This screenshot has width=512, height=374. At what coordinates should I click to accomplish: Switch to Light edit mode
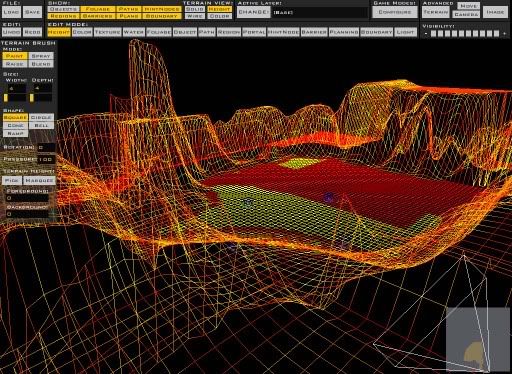[x=405, y=32]
